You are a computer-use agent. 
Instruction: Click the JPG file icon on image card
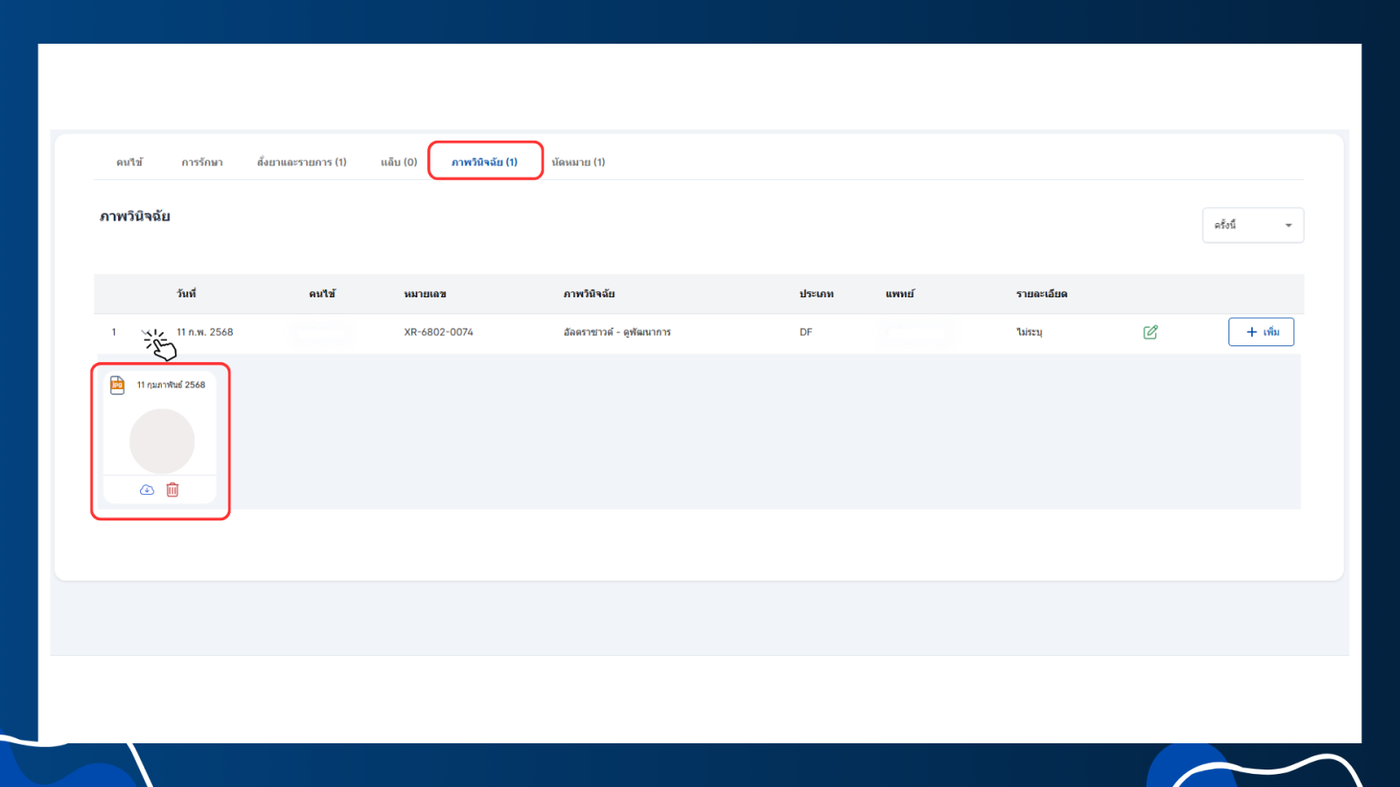click(117, 385)
